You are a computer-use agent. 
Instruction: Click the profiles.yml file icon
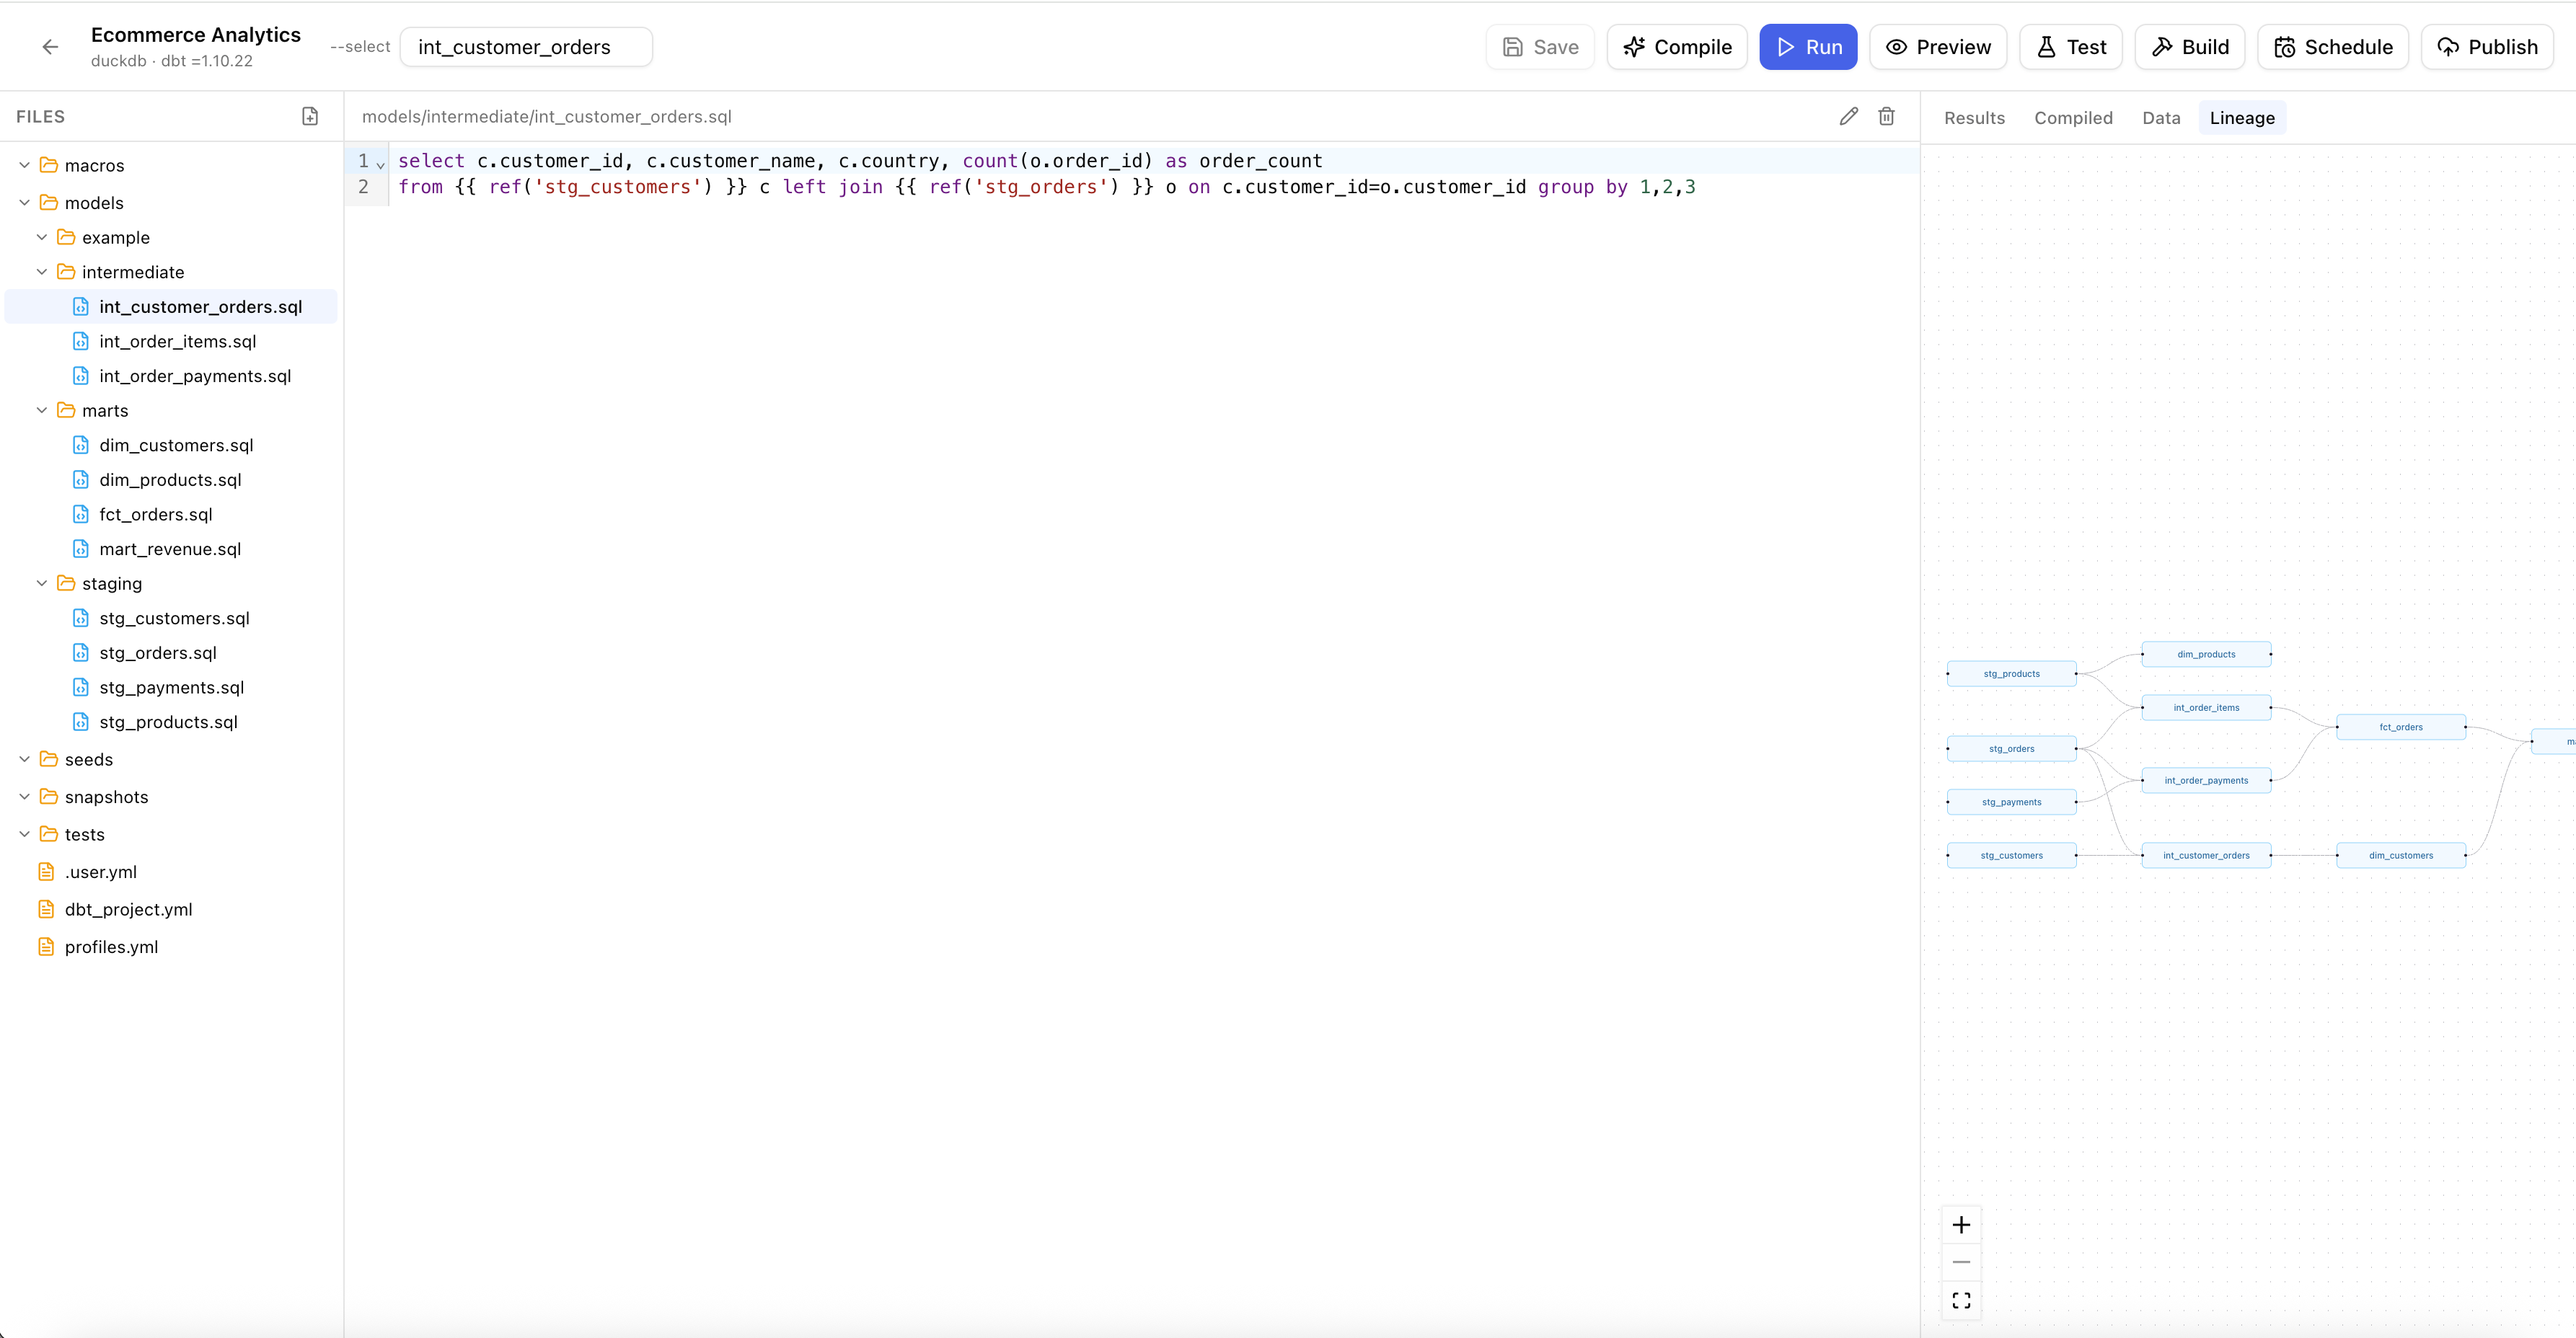[46, 947]
